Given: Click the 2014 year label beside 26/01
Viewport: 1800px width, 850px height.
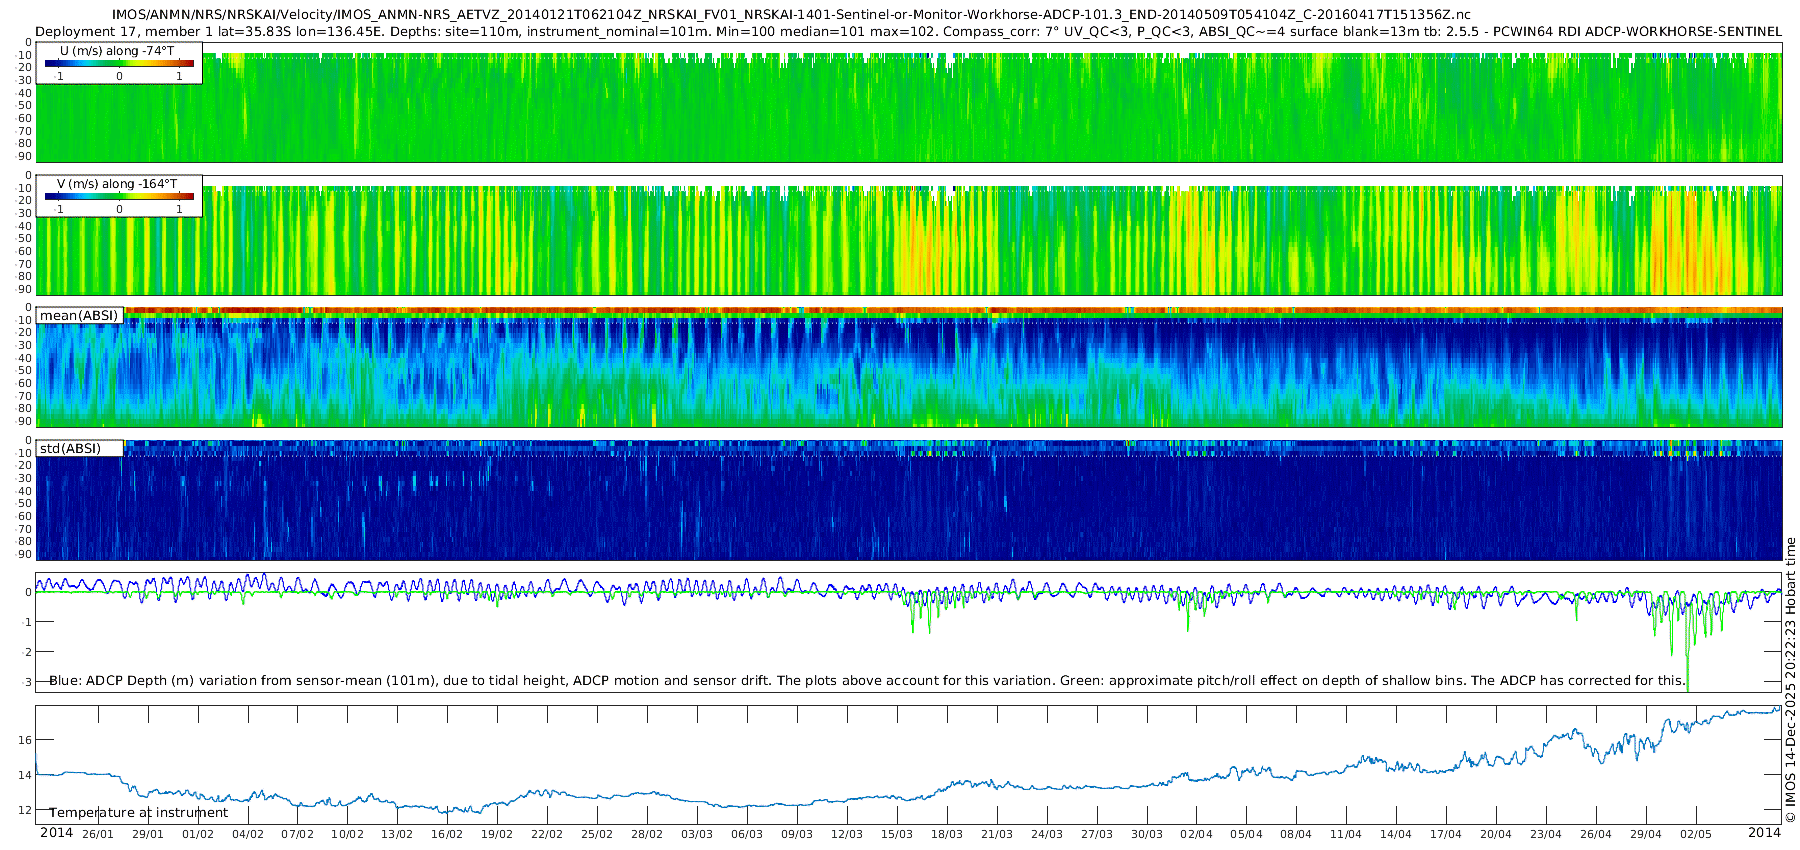Looking at the screenshot, I should tap(56, 833).
